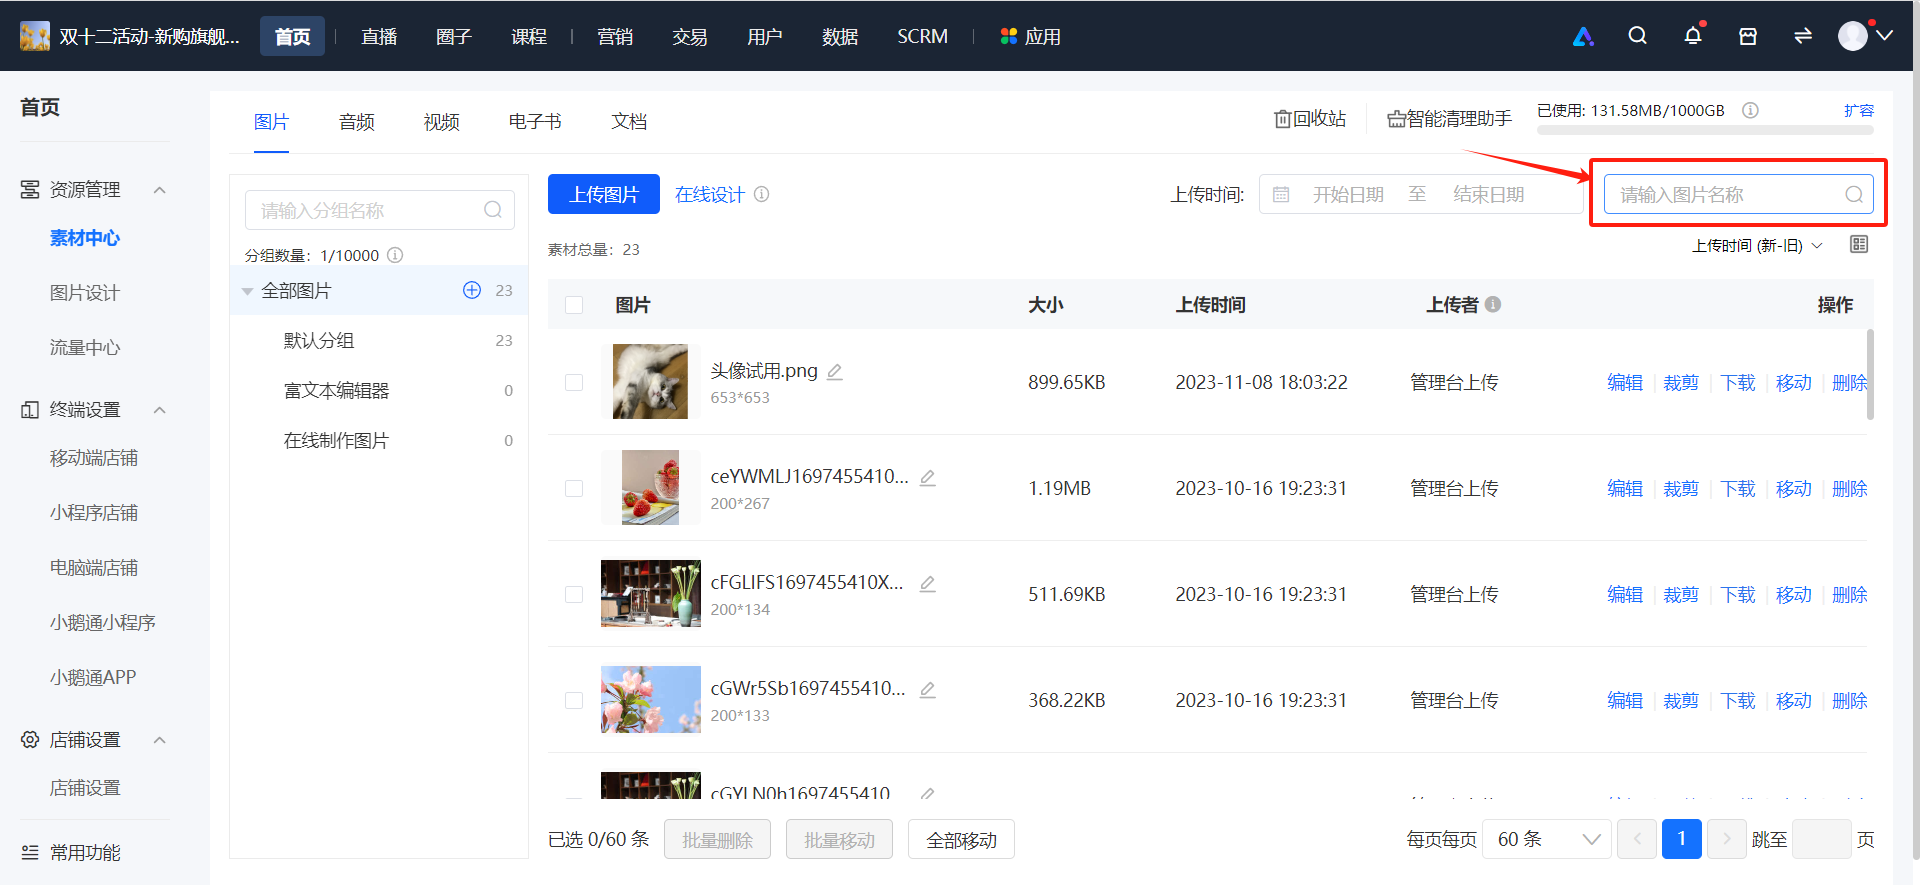Click the switch arrows icon in the header
Image resolution: width=1920 pixels, height=885 pixels.
pyautogui.click(x=1803, y=36)
